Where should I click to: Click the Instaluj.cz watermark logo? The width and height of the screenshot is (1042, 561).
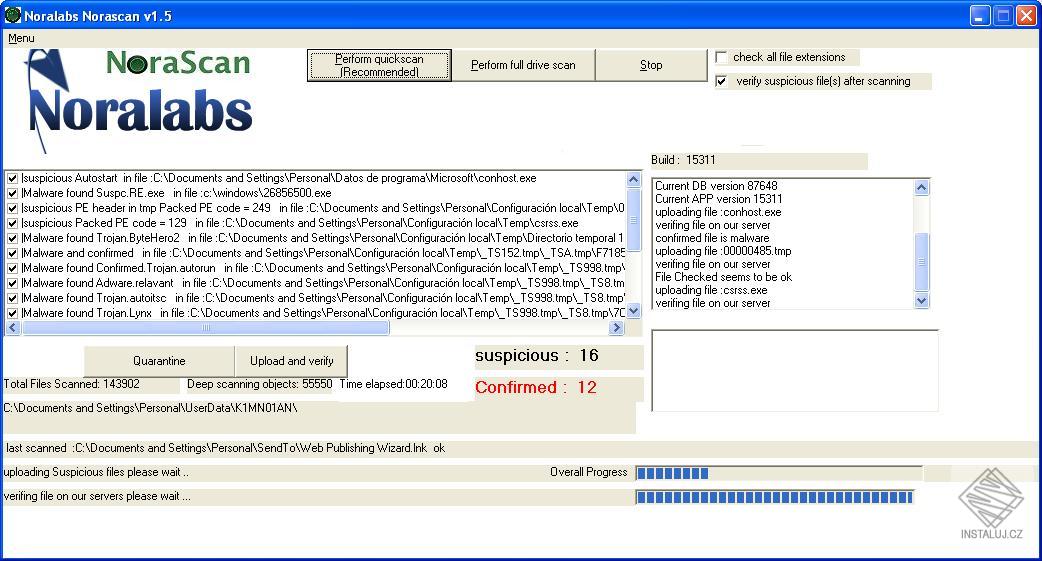(x=991, y=503)
